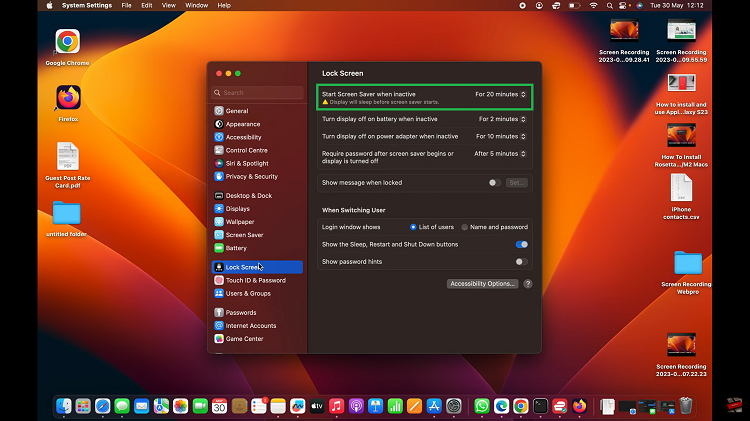Image resolution: width=750 pixels, height=421 pixels.
Task: Choose List of users radio option
Action: [x=413, y=227]
